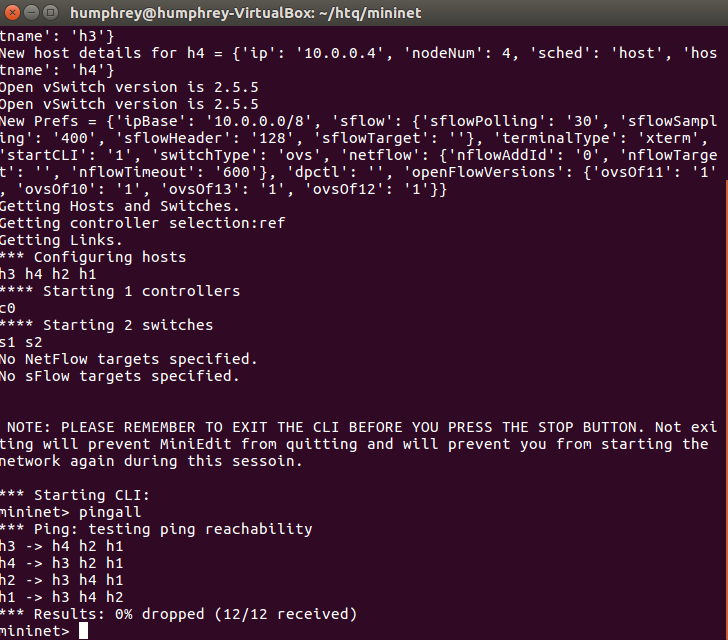Click the humphrey@humphrey-VirtualBox title bar text
The height and width of the screenshot is (640, 728).
(246, 13)
